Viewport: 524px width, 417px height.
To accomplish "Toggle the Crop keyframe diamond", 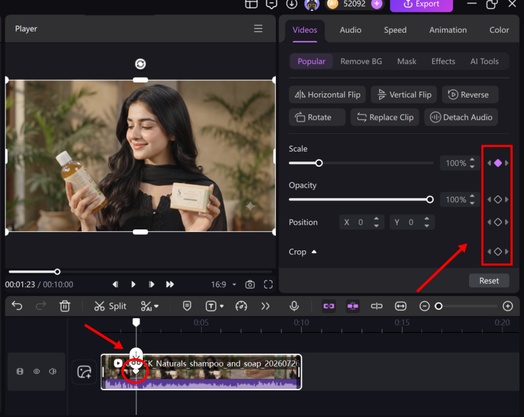I will (x=498, y=251).
